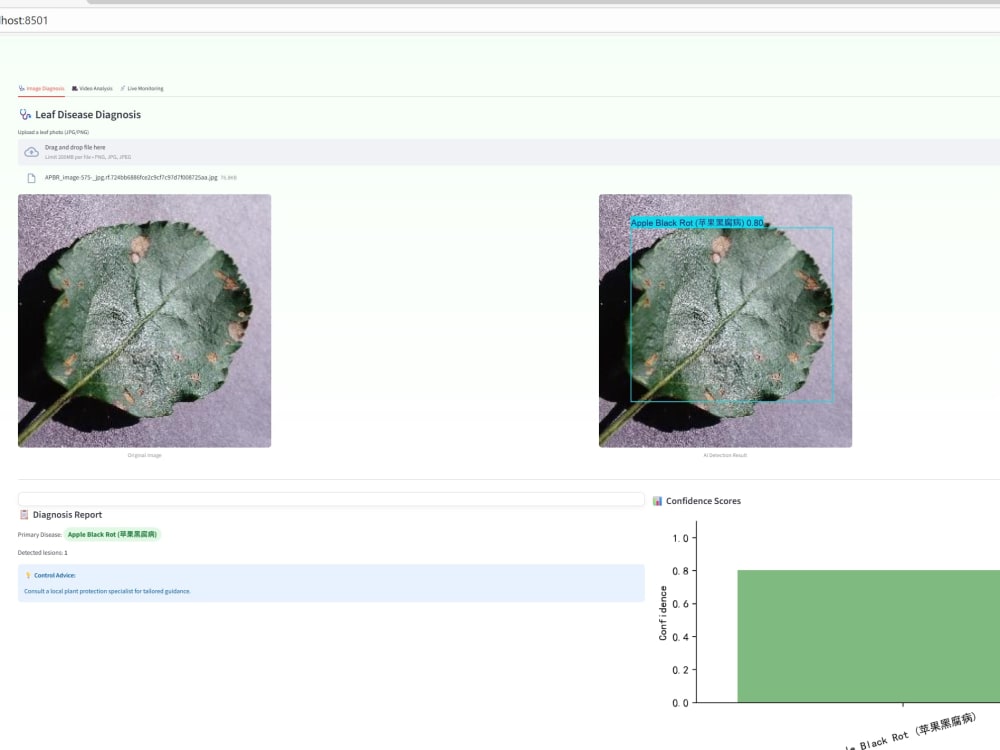Click the Diagnosis Report heading

tap(68, 515)
